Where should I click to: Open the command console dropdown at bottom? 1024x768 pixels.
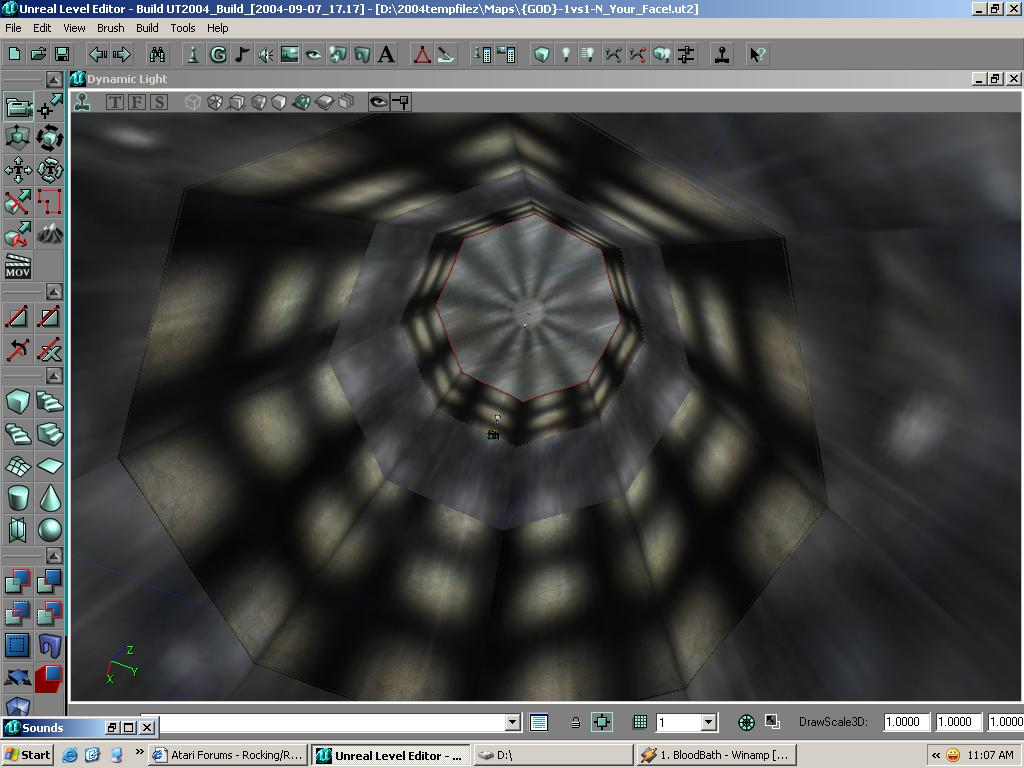click(511, 721)
